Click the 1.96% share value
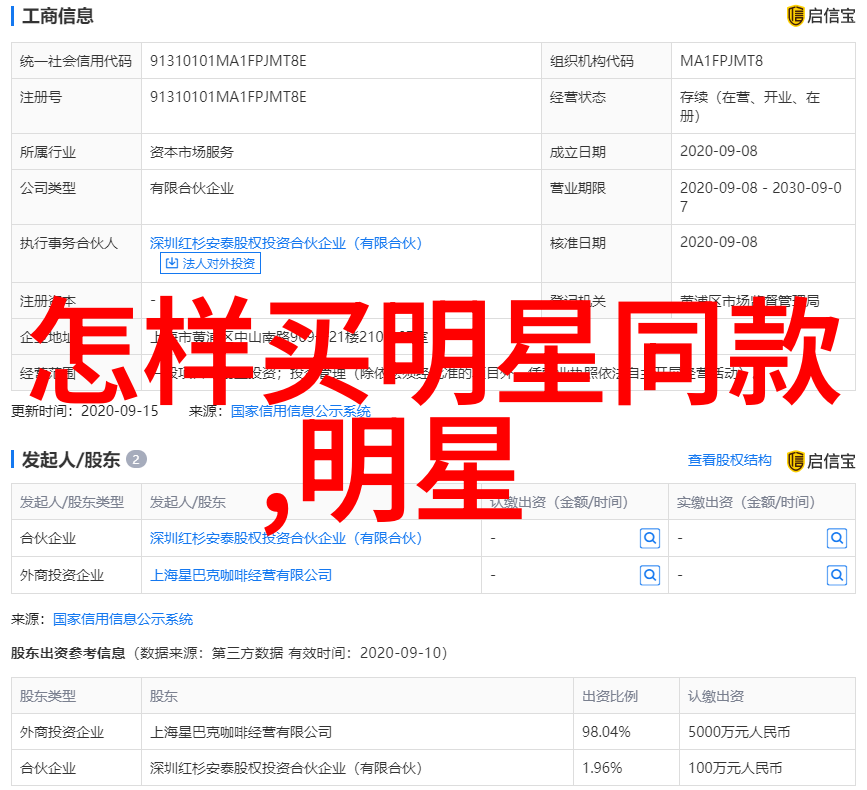The height and width of the screenshot is (790, 867). (x=602, y=767)
